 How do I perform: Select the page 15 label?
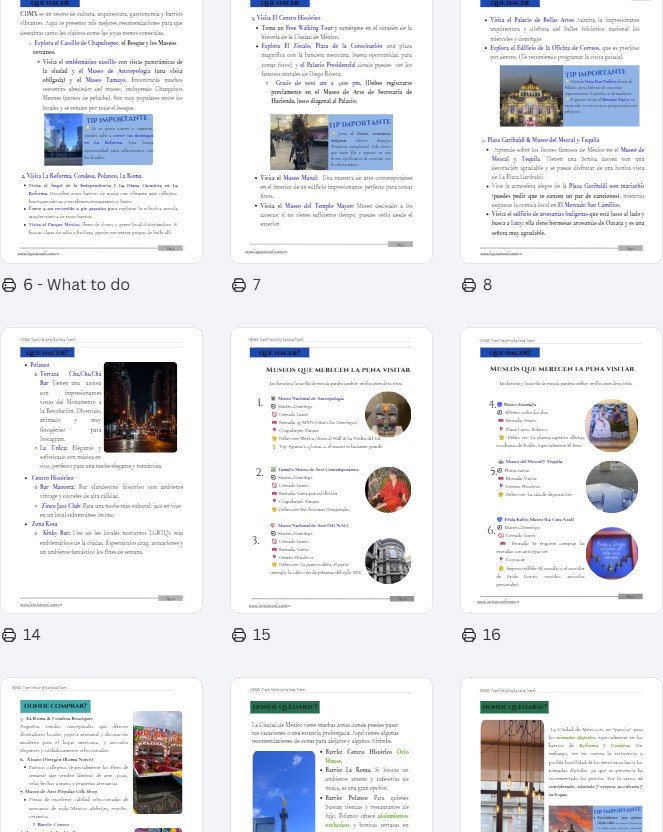coord(261,635)
